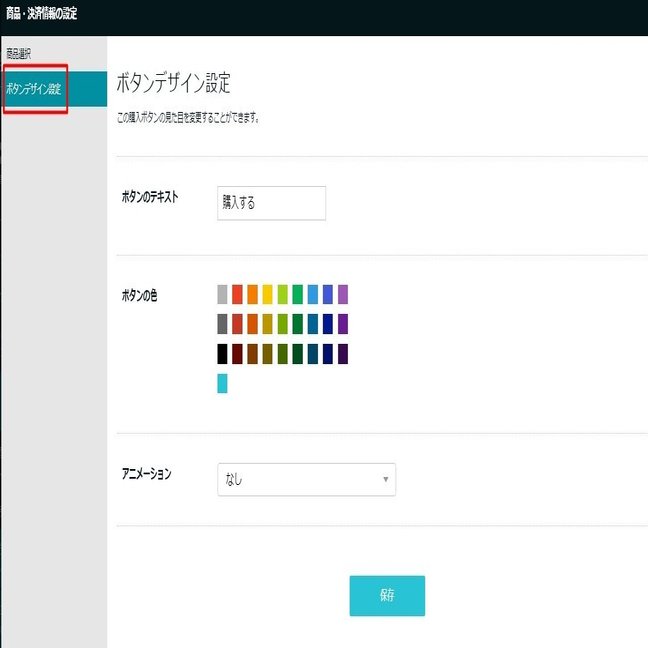The image size is (648, 648).
Task: Pick the medium red swatch in second row
Action: click(x=237, y=324)
